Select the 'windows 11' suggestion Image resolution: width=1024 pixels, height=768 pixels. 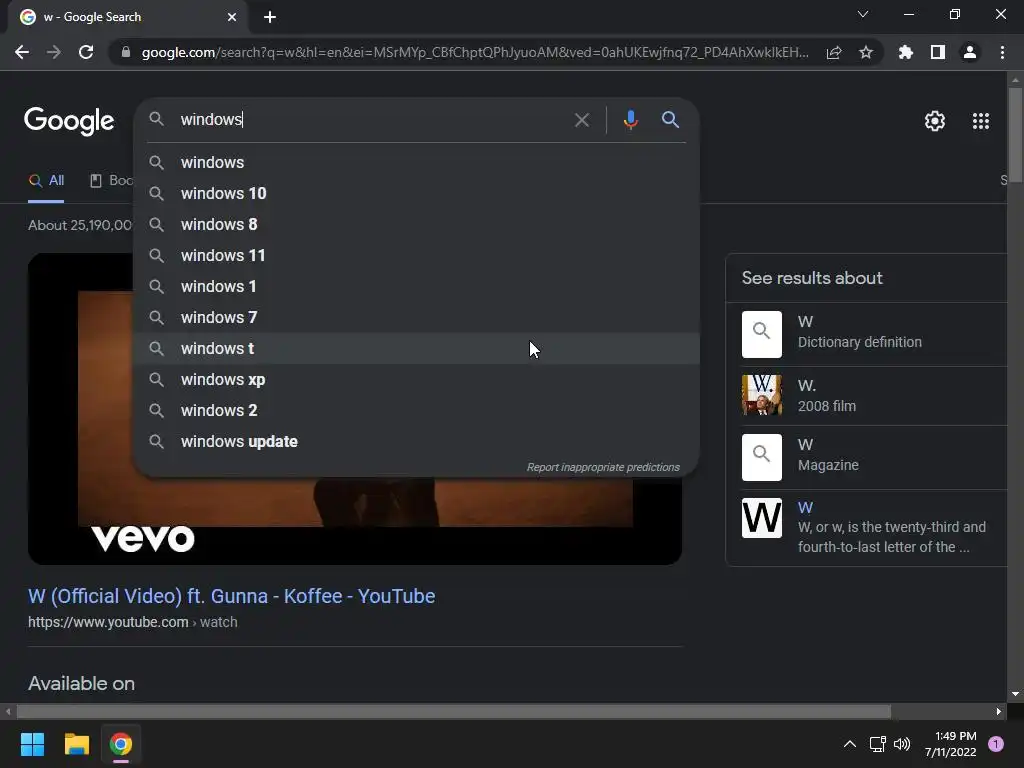(x=417, y=255)
